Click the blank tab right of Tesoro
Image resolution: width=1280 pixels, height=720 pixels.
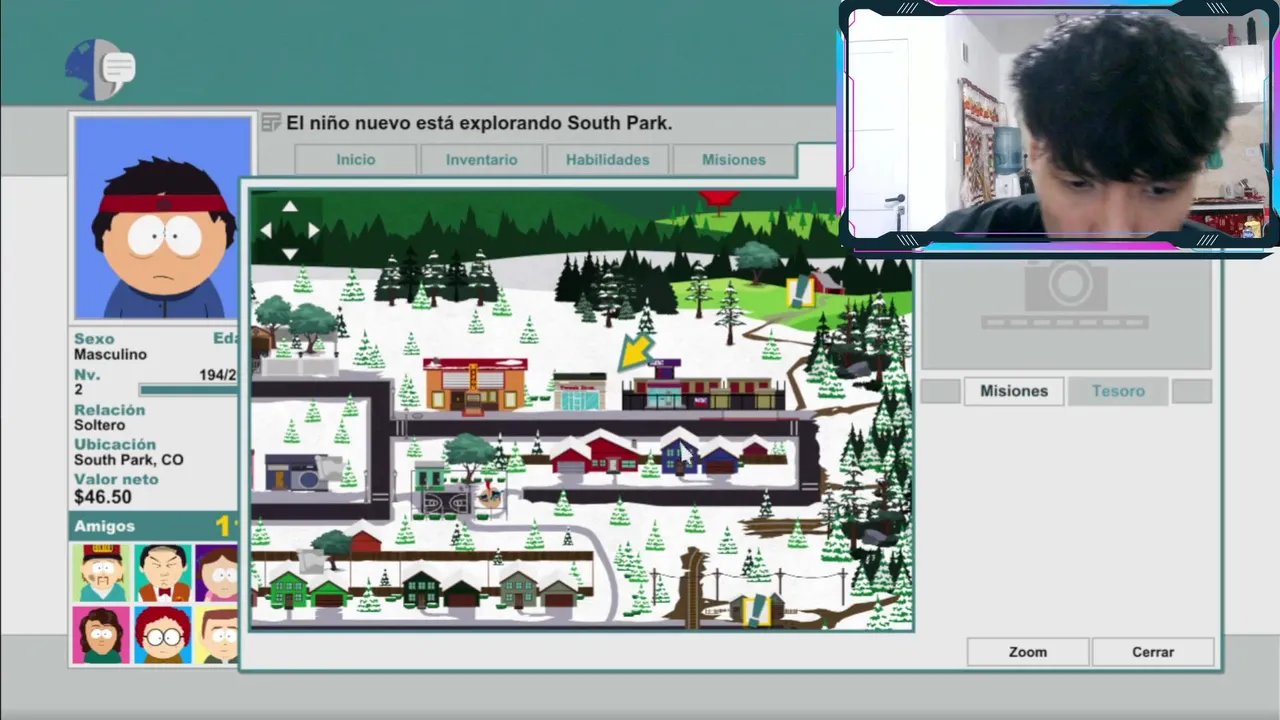(x=1192, y=391)
